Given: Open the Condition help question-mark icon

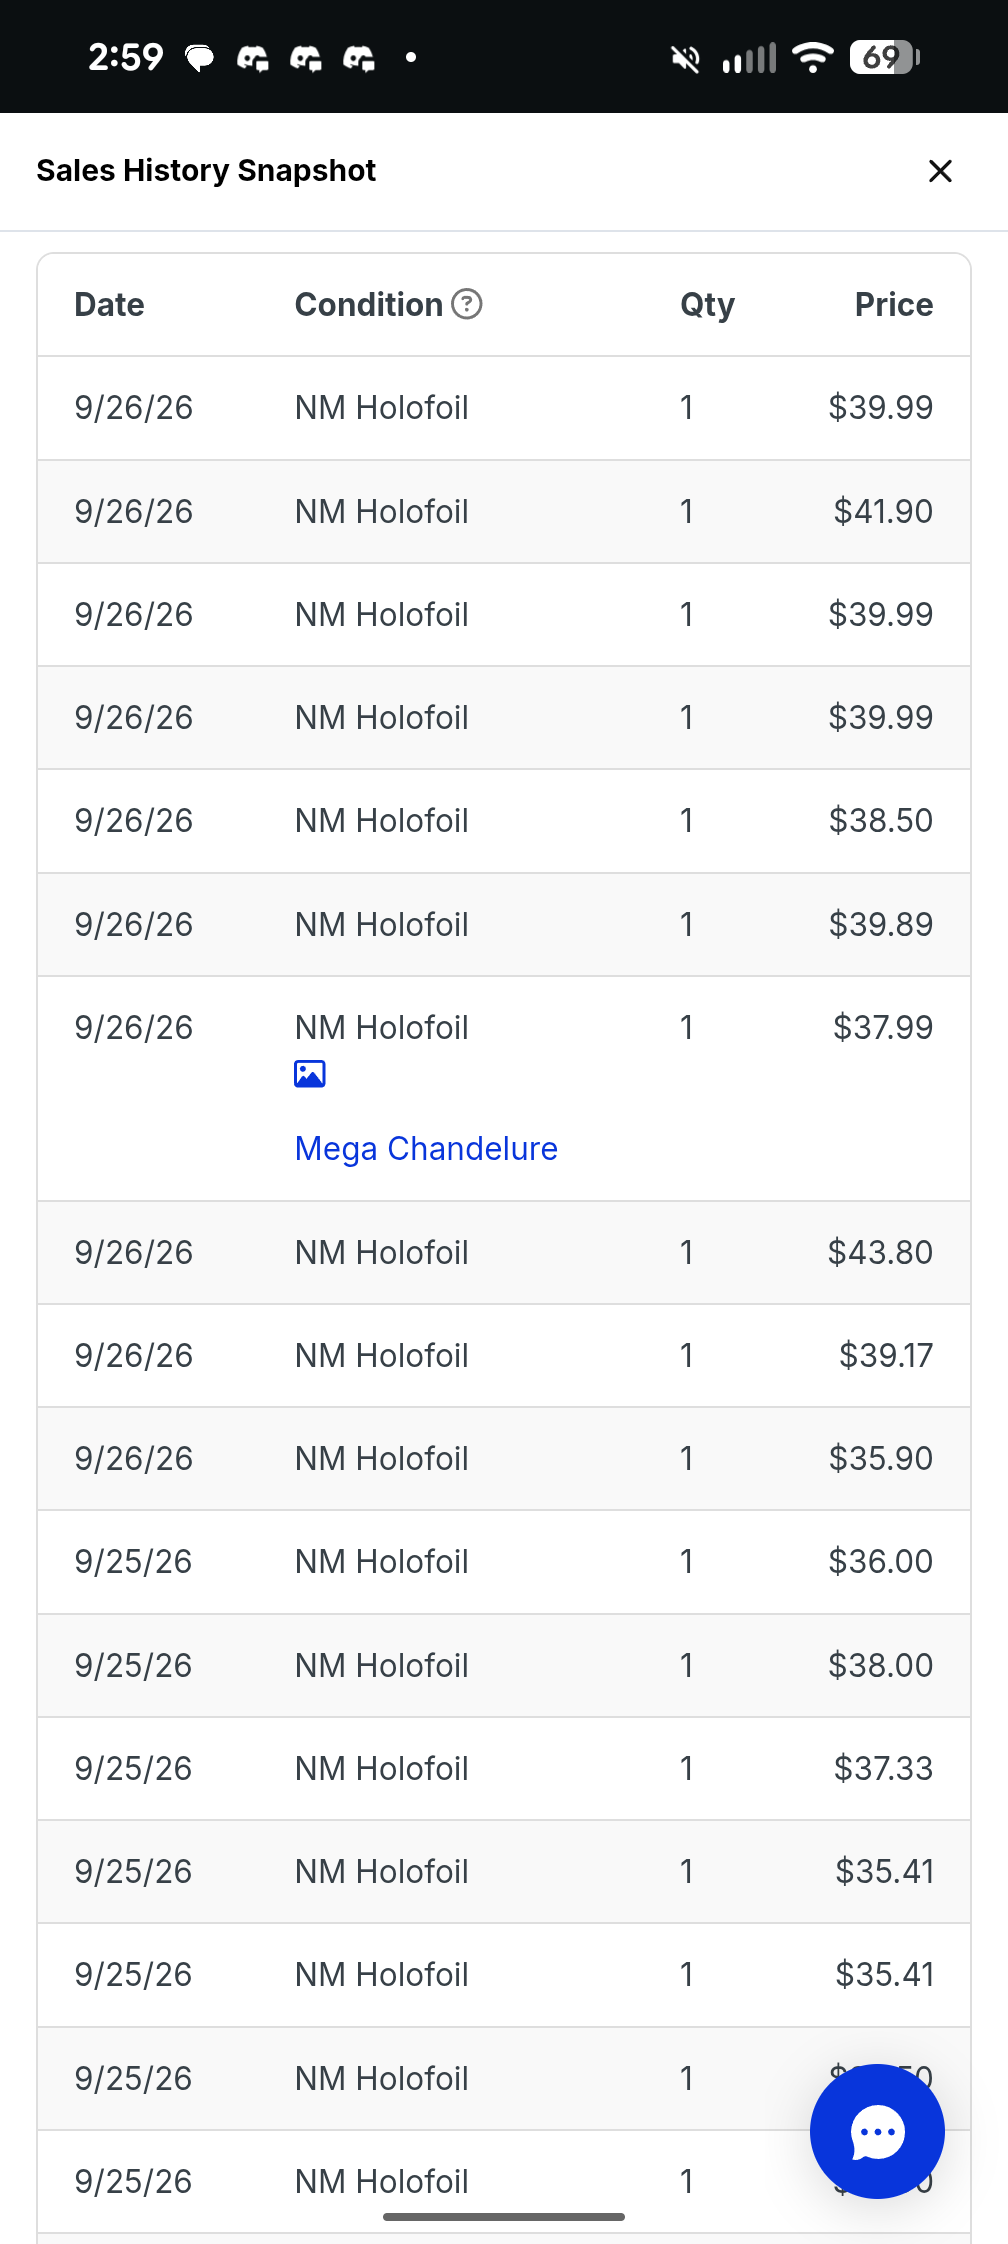Looking at the screenshot, I should 467,304.
